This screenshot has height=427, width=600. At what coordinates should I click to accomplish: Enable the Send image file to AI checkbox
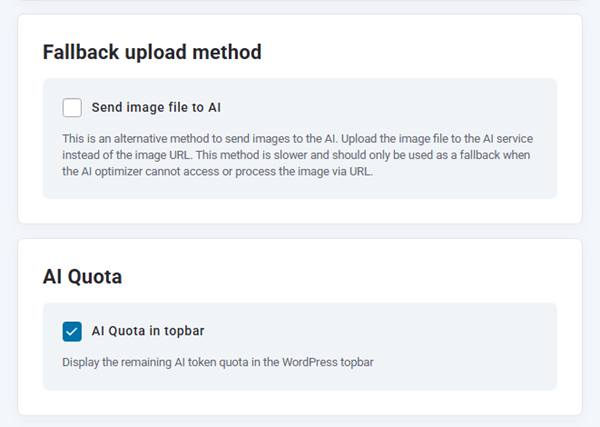pos(72,107)
